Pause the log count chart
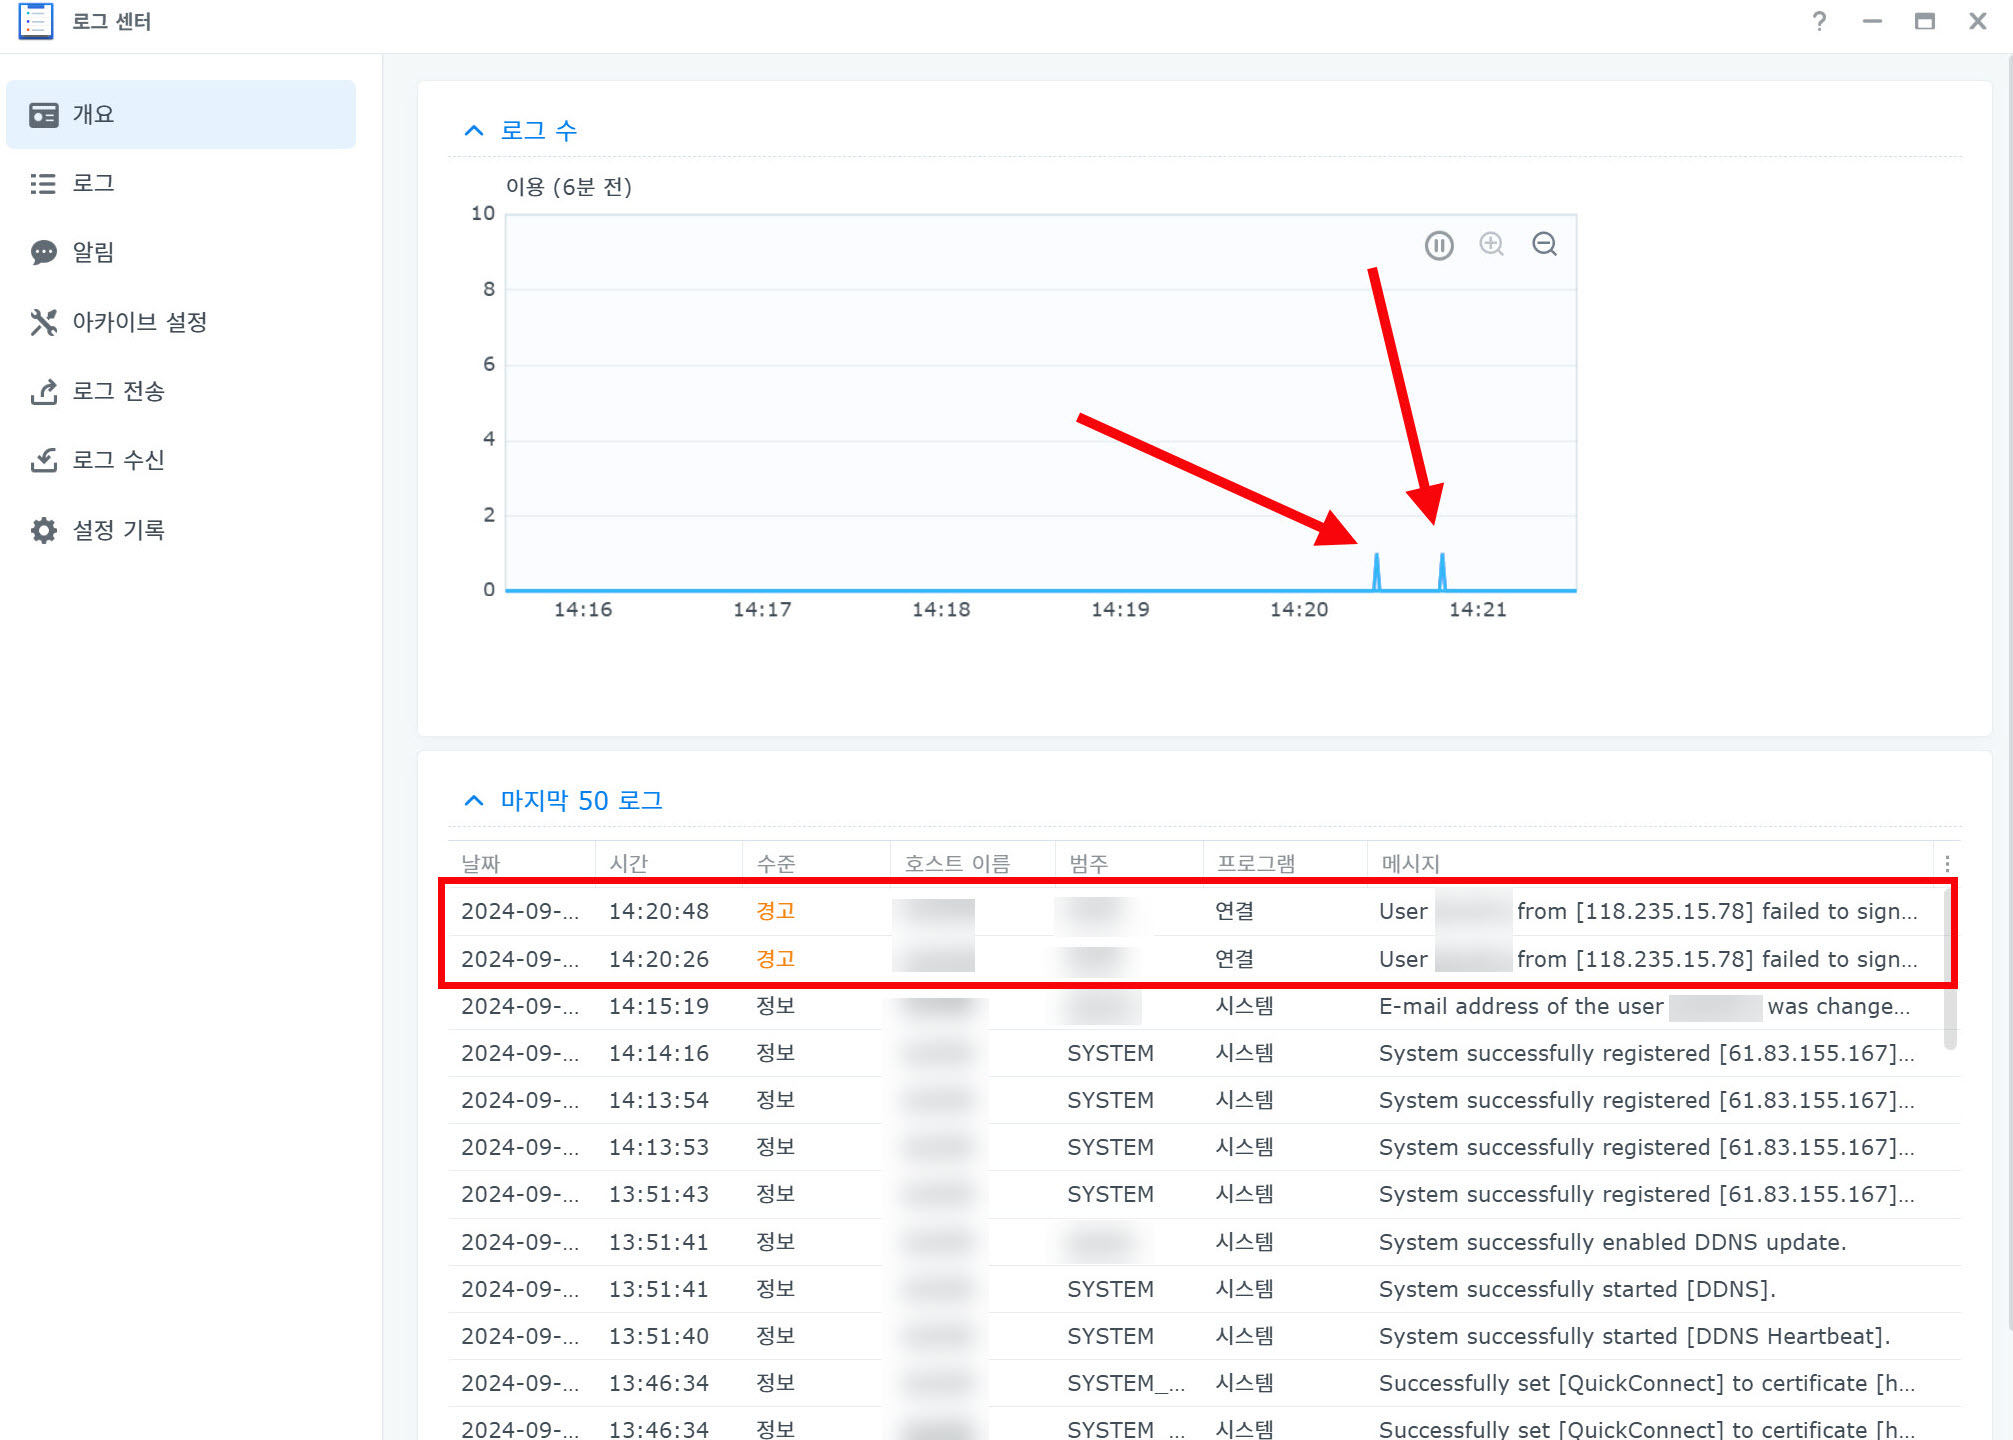This screenshot has width=2013, height=1440. 1438,245
